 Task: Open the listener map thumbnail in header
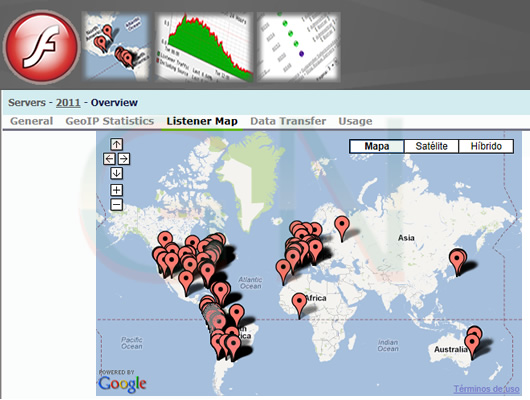116,46
